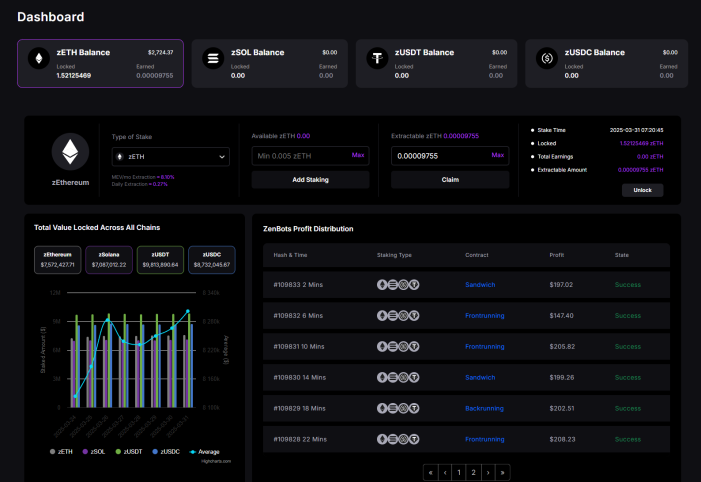Screen dimensions: 701x482
Task: Jump to first page with double left arrow
Action: 431,472
